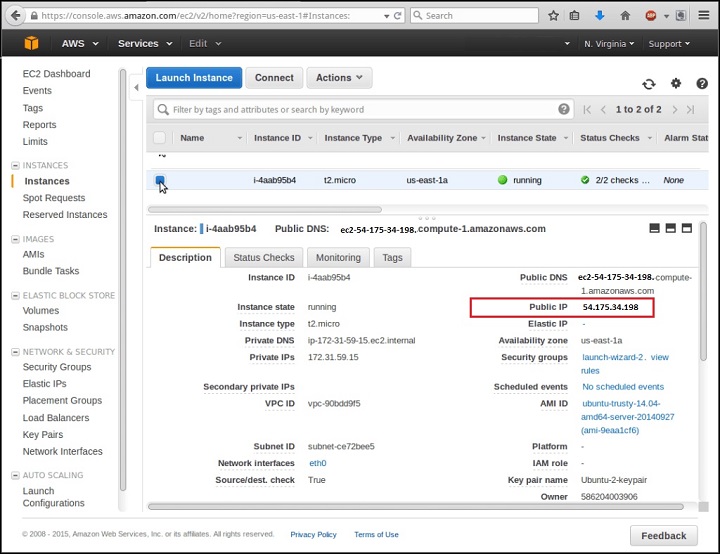The image size is (720, 554).
Task: Uncheck the i-4aab95b4 instance checkbox
Action: tap(160, 180)
